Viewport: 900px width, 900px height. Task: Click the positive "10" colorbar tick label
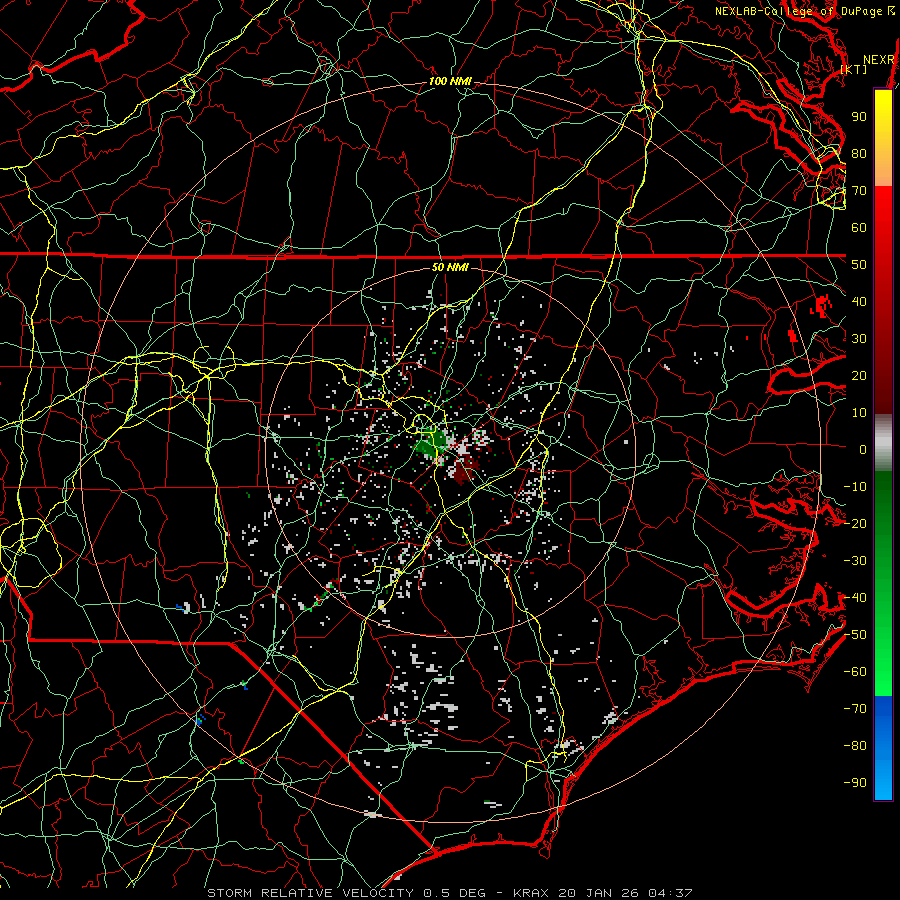pos(859,413)
